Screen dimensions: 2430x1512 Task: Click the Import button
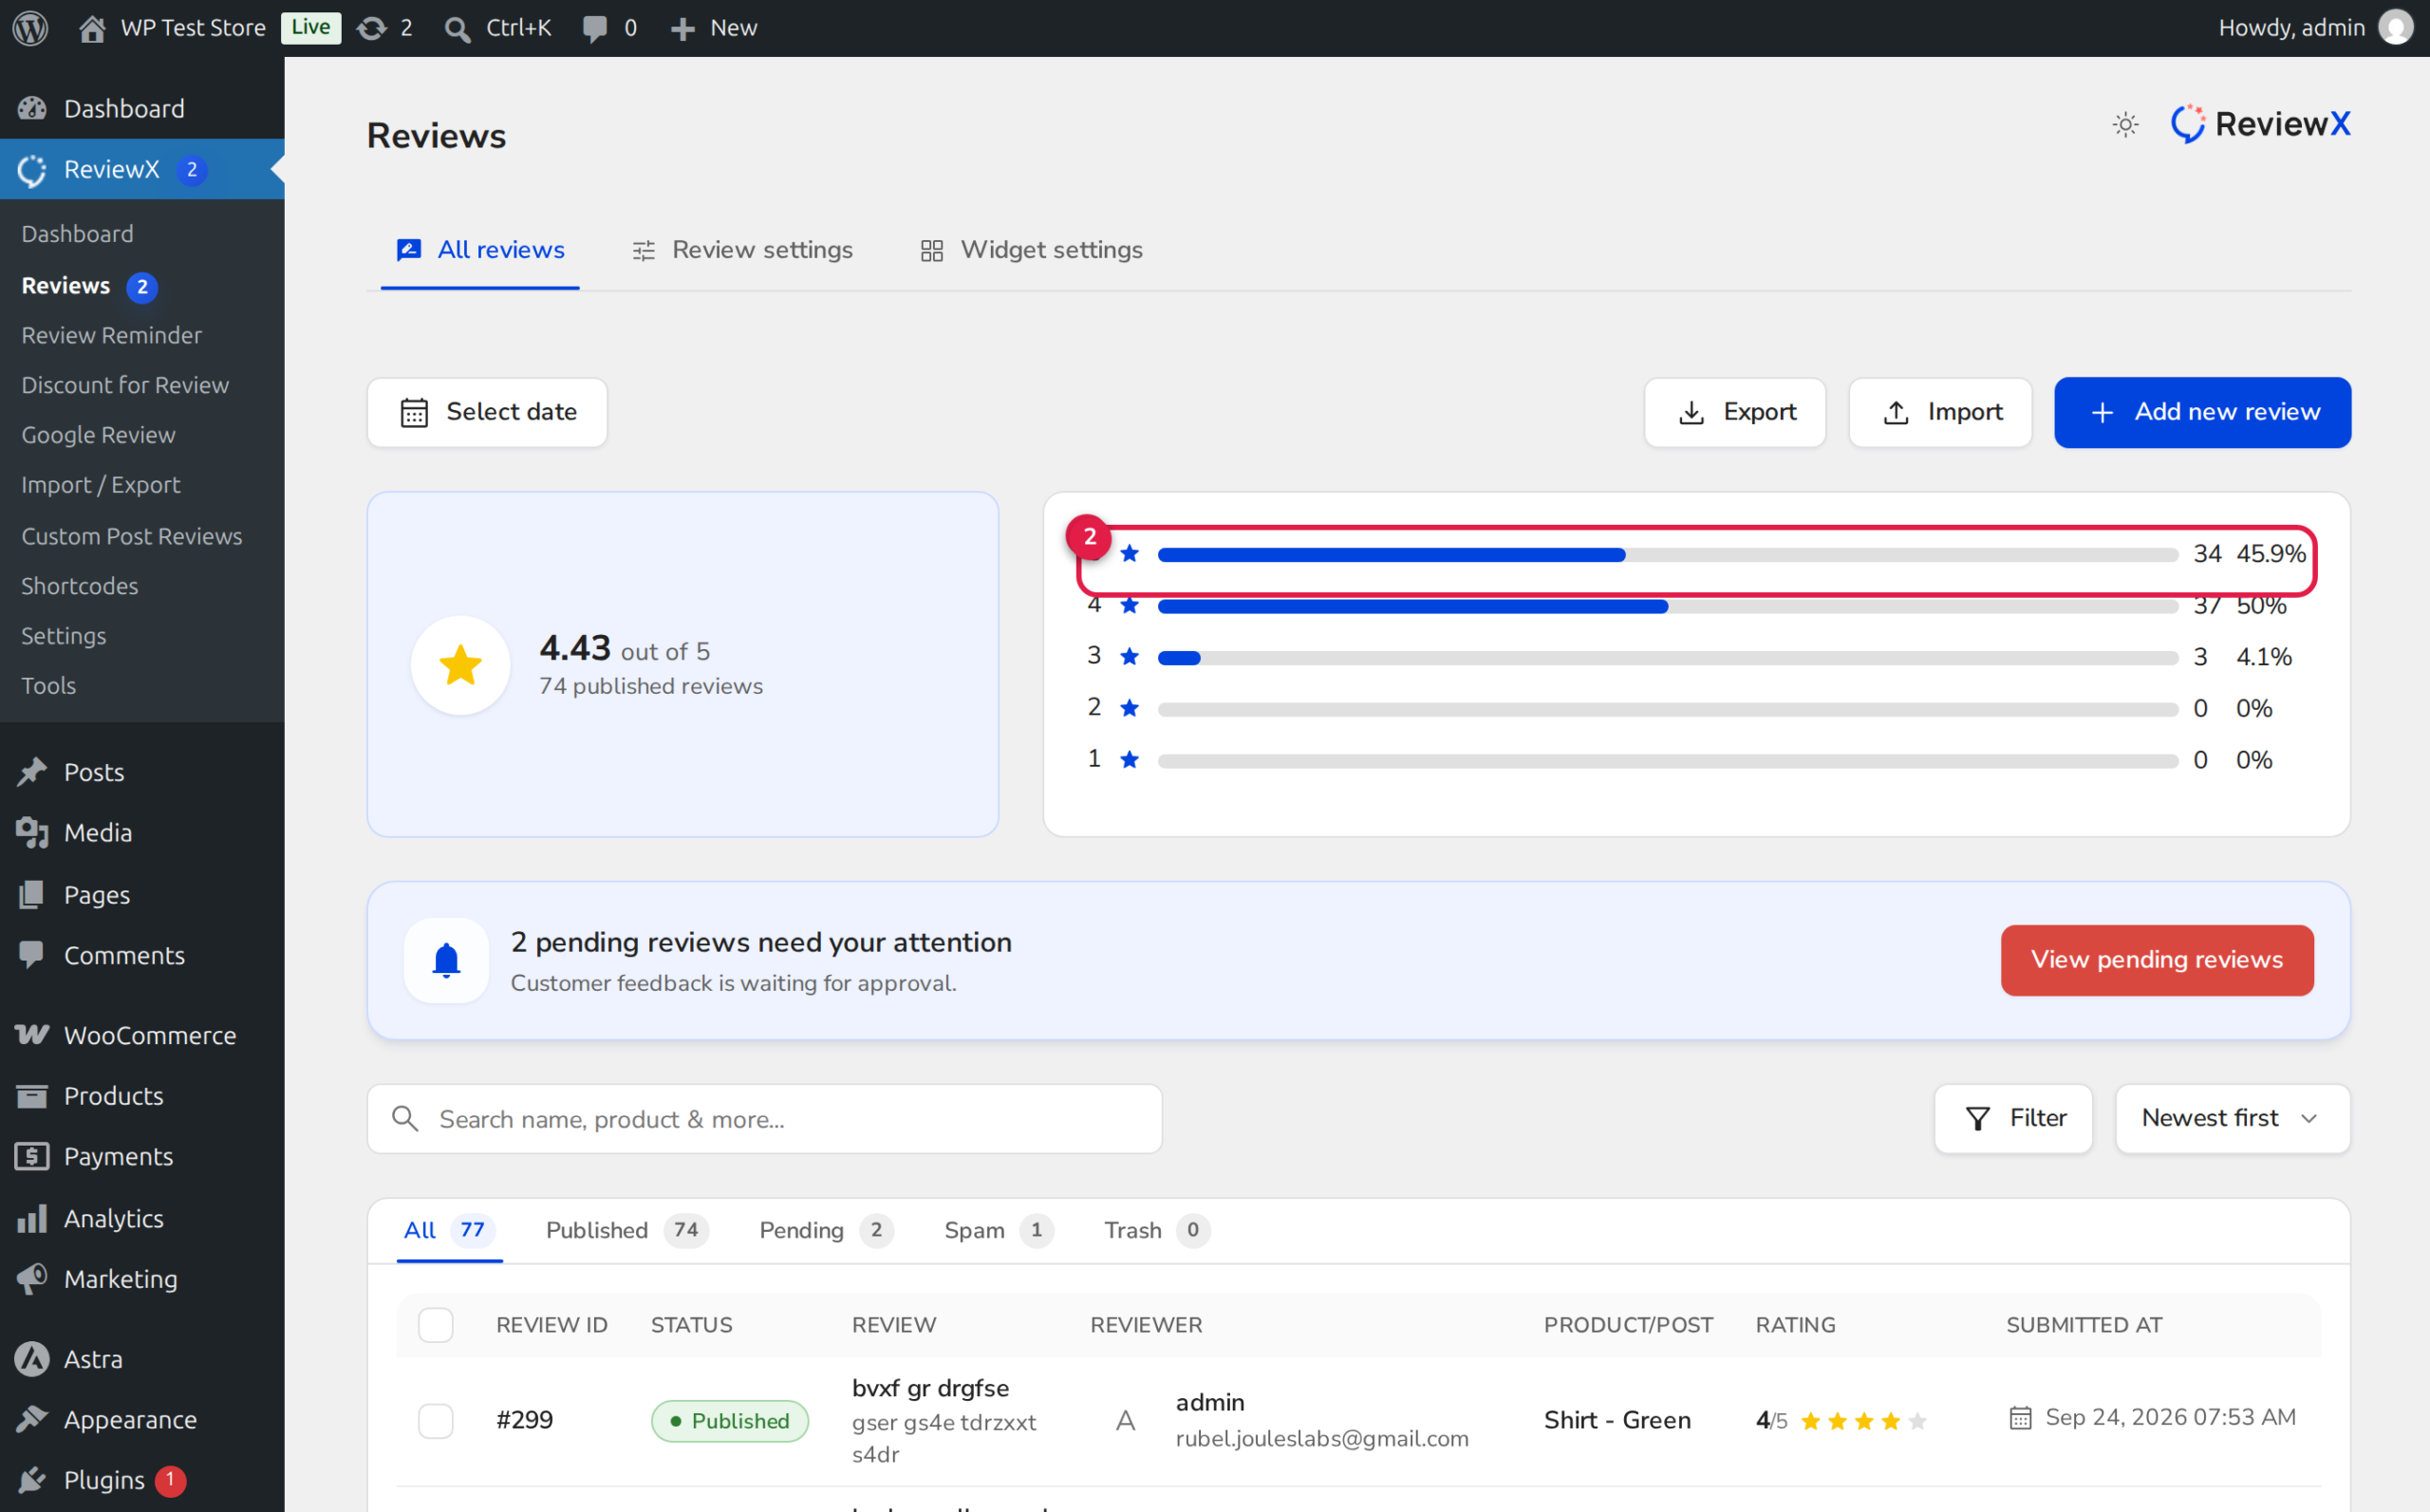tap(1940, 412)
